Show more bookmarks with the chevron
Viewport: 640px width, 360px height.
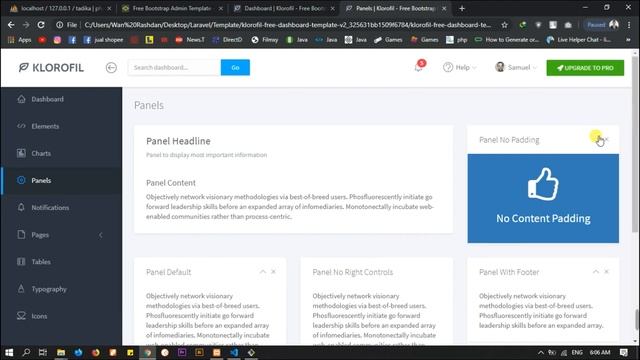(629, 40)
